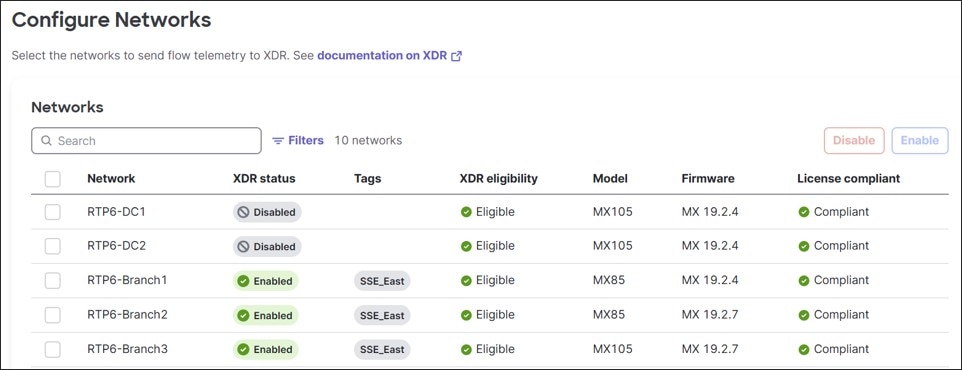962x370 pixels.
Task: Click the RTP6-DC1 network name
Action: point(116,212)
